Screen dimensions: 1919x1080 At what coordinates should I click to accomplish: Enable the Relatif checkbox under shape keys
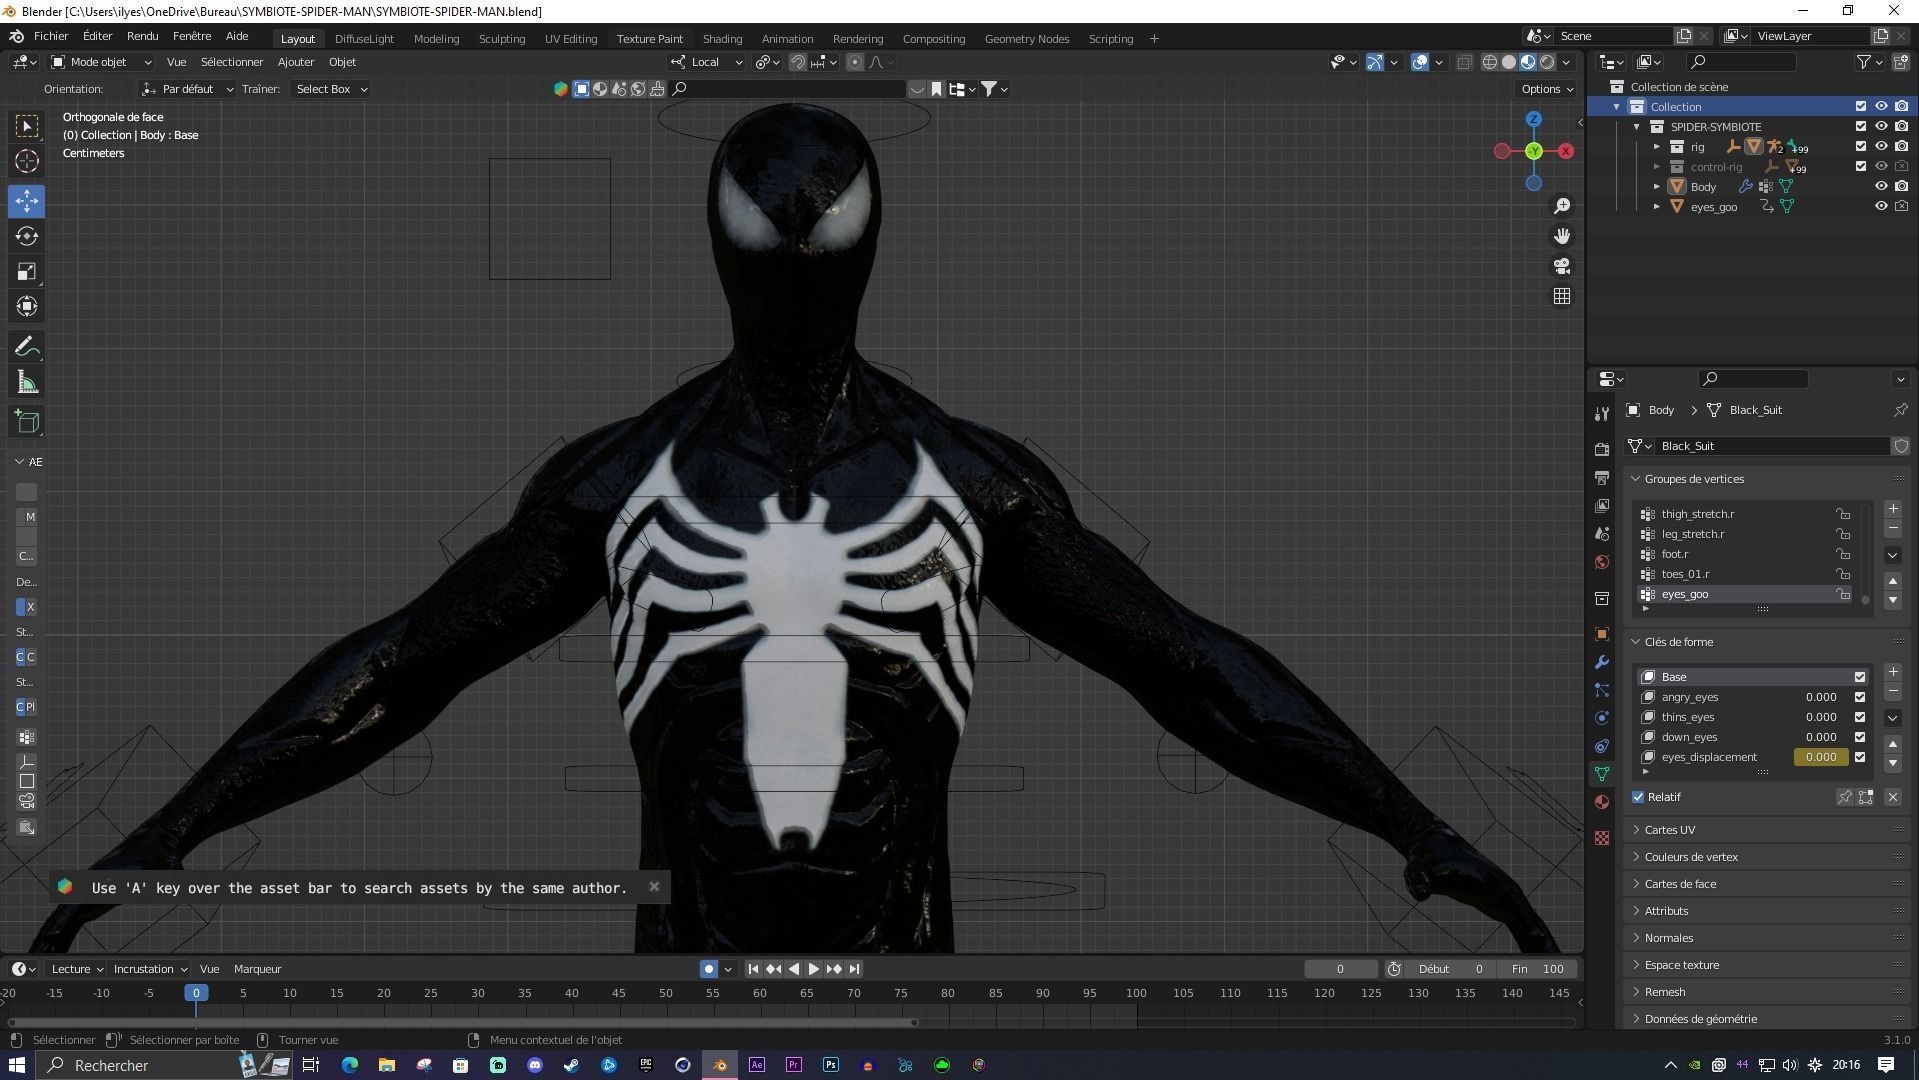[1638, 797]
